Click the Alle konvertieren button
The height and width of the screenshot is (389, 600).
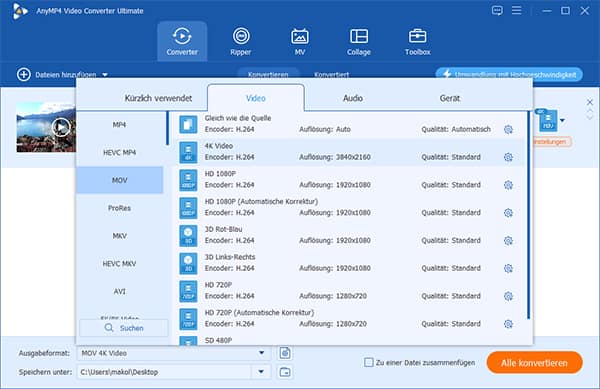pyautogui.click(x=535, y=363)
